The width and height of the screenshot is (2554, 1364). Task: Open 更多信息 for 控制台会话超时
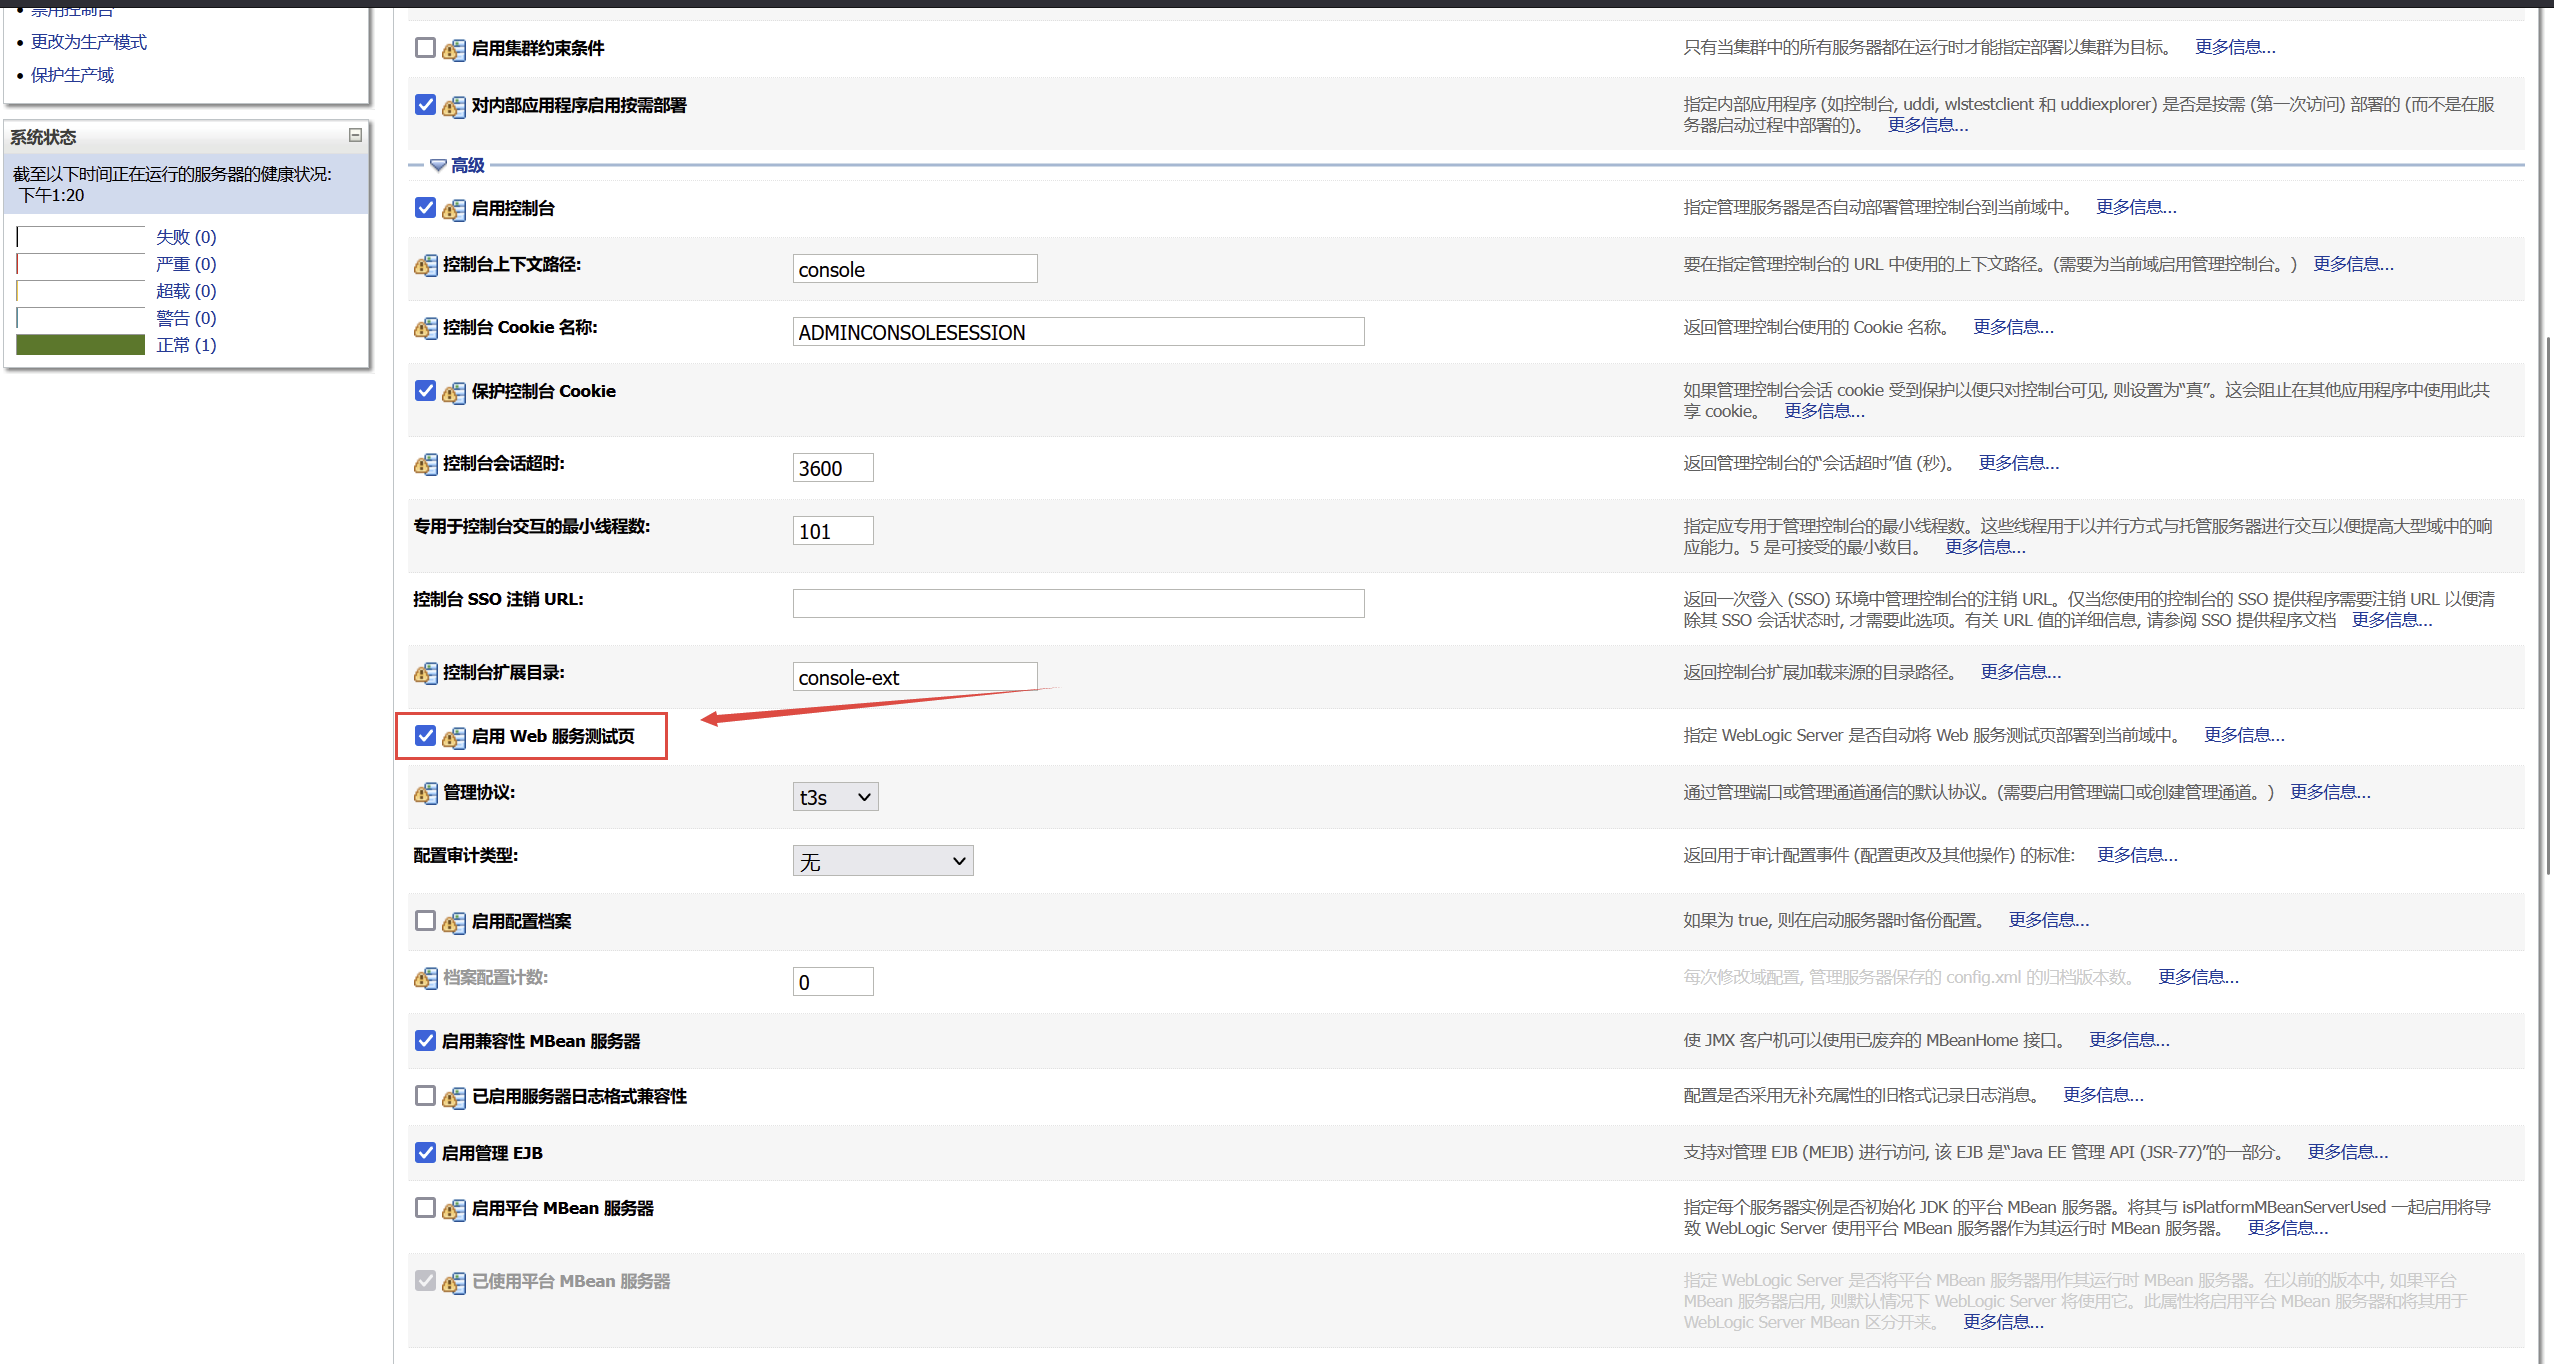[x=2018, y=463]
